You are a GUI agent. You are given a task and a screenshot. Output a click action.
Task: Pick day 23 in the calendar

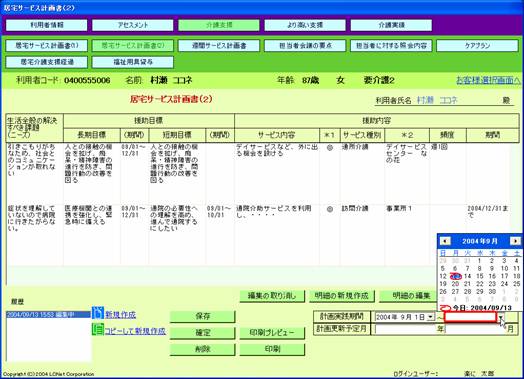point(492,284)
